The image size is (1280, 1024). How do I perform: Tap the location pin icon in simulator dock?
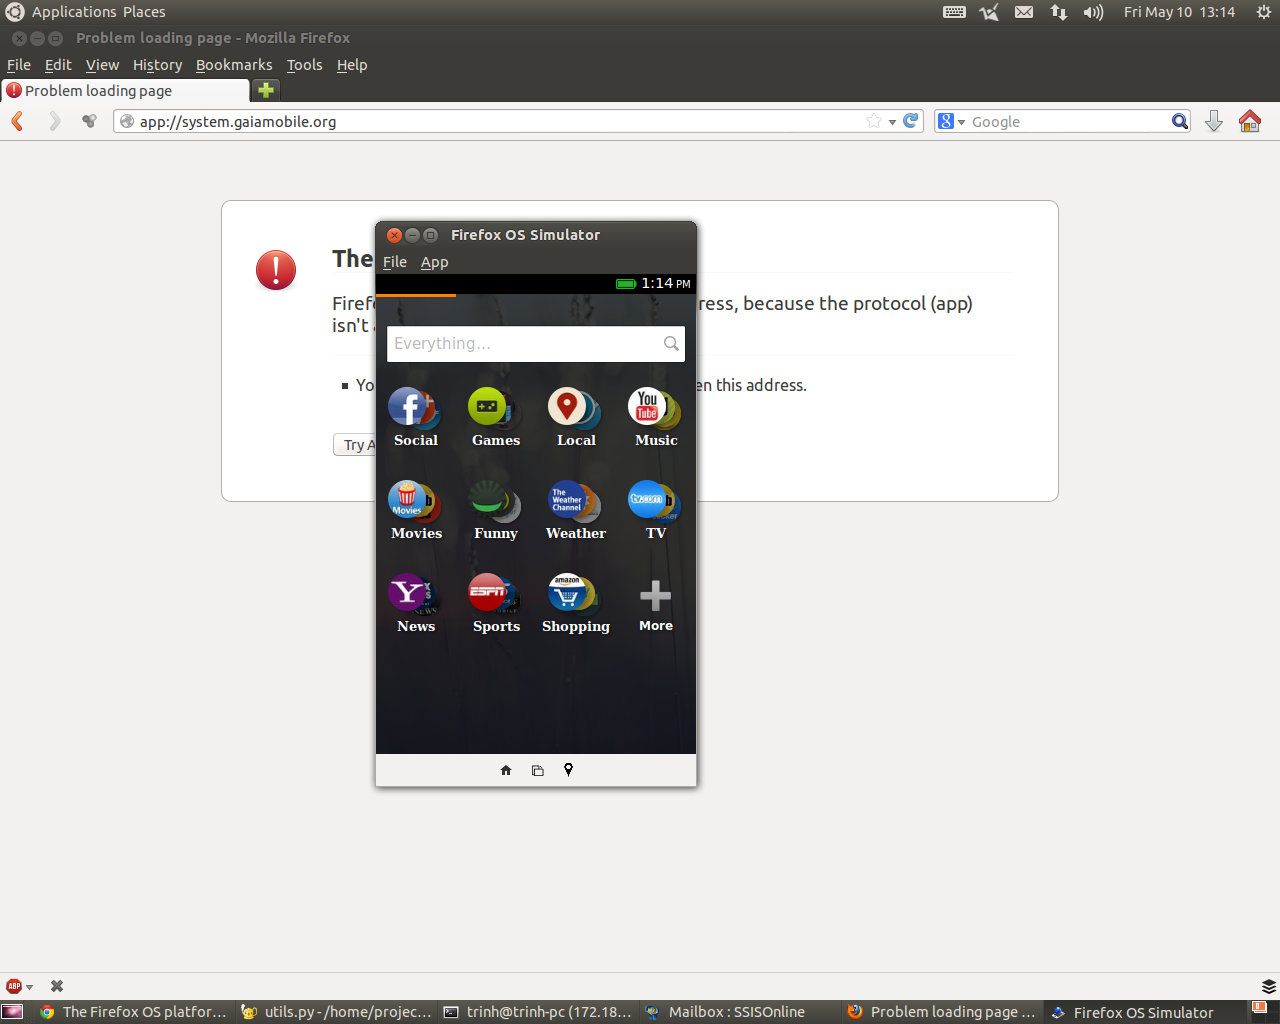[568, 770]
